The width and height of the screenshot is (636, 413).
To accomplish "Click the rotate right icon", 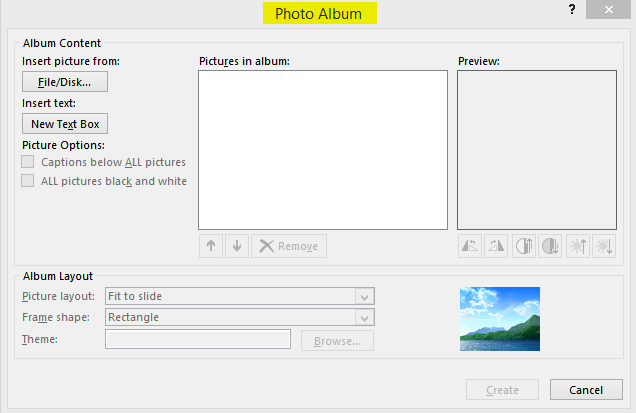I will pyautogui.click(x=496, y=246).
